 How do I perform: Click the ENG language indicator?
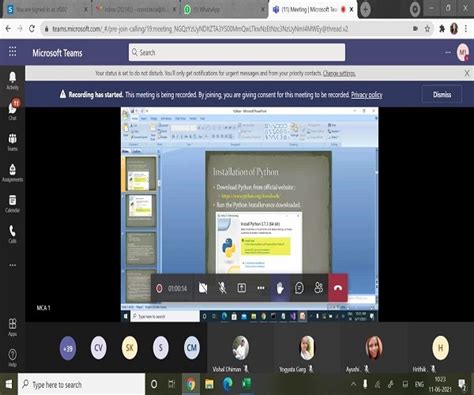(419, 384)
